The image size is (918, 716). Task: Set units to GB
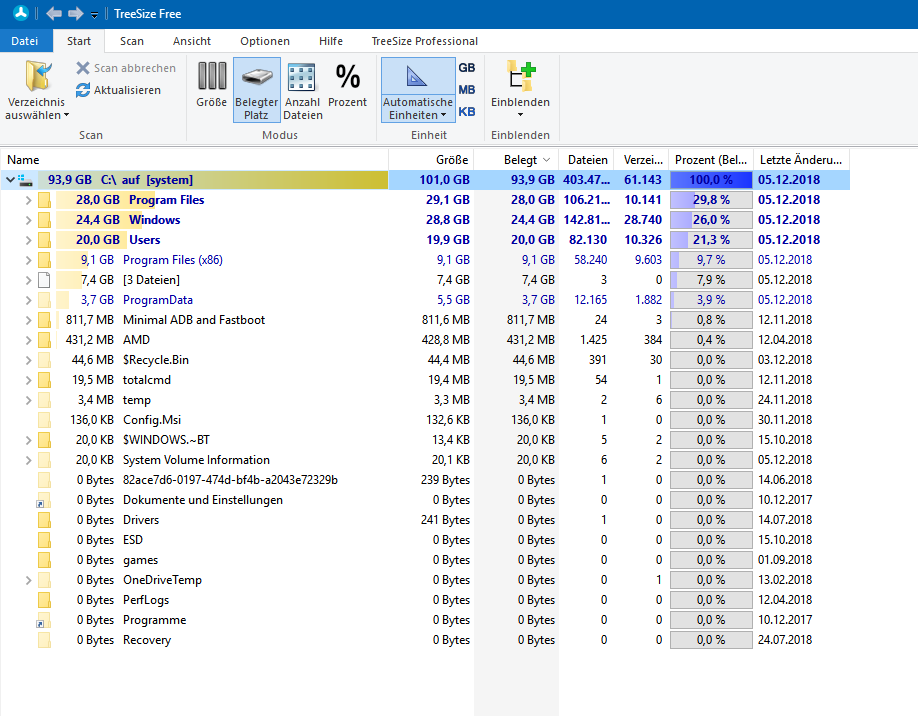[x=466, y=68]
